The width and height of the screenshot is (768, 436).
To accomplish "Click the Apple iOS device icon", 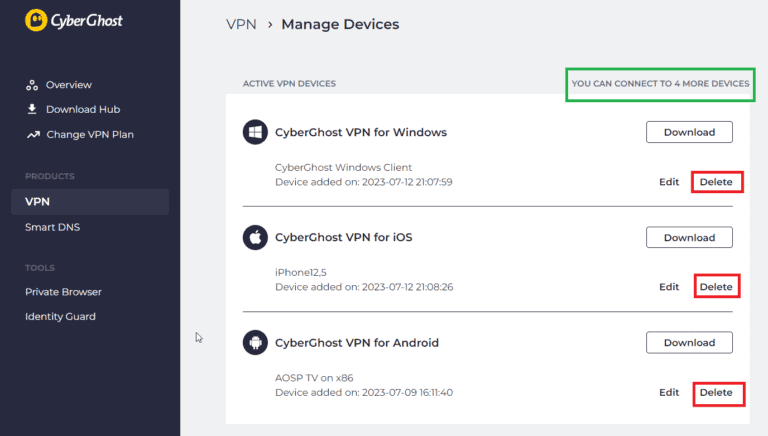I will point(255,237).
